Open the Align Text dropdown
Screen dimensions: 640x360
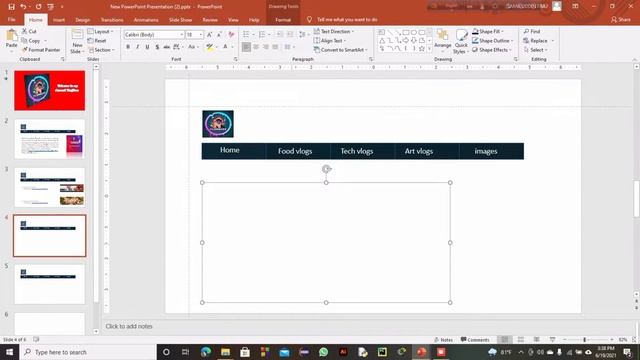coord(330,41)
